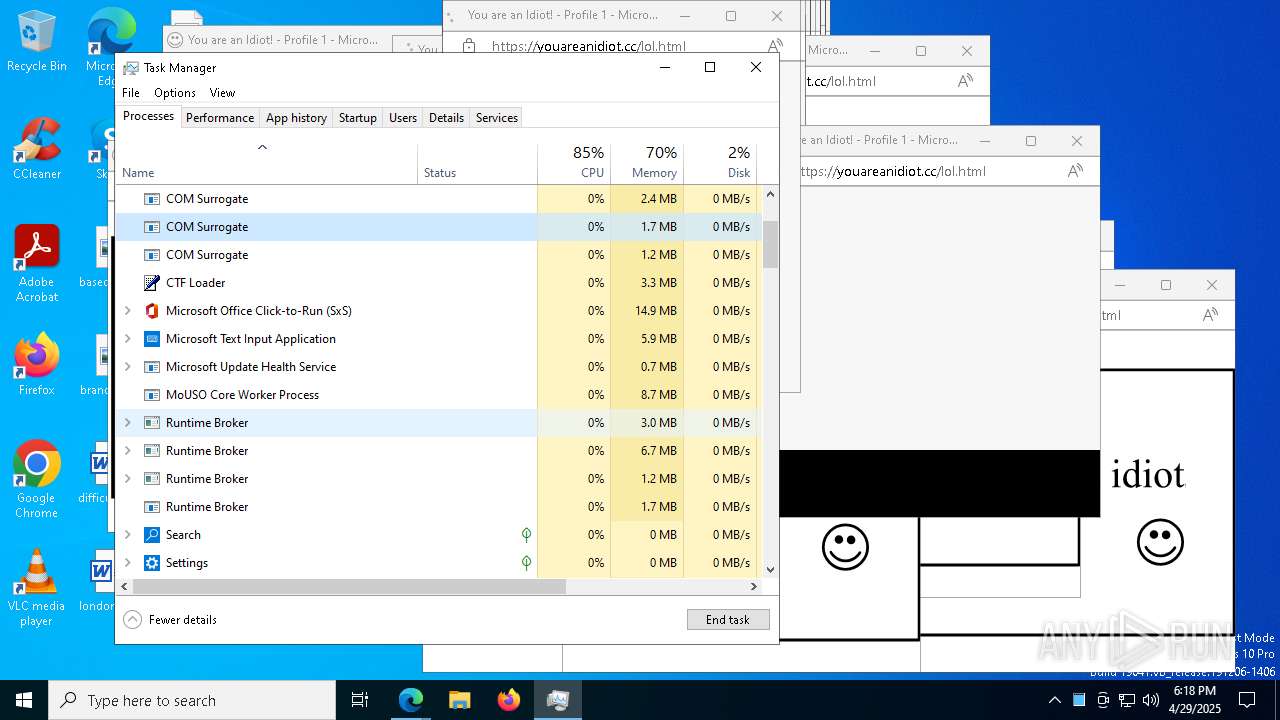Click the scroll right arrow in Task Manager
Image resolution: width=1280 pixels, height=720 pixels.
click(x=754, y=586)
